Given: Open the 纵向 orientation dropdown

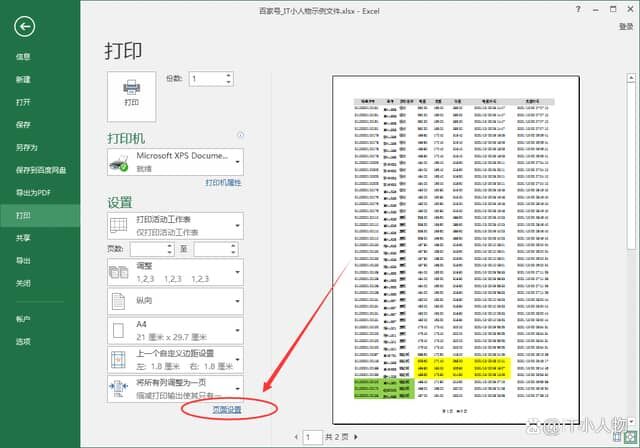Looking at the screenshot, I should tap(175, 300).
